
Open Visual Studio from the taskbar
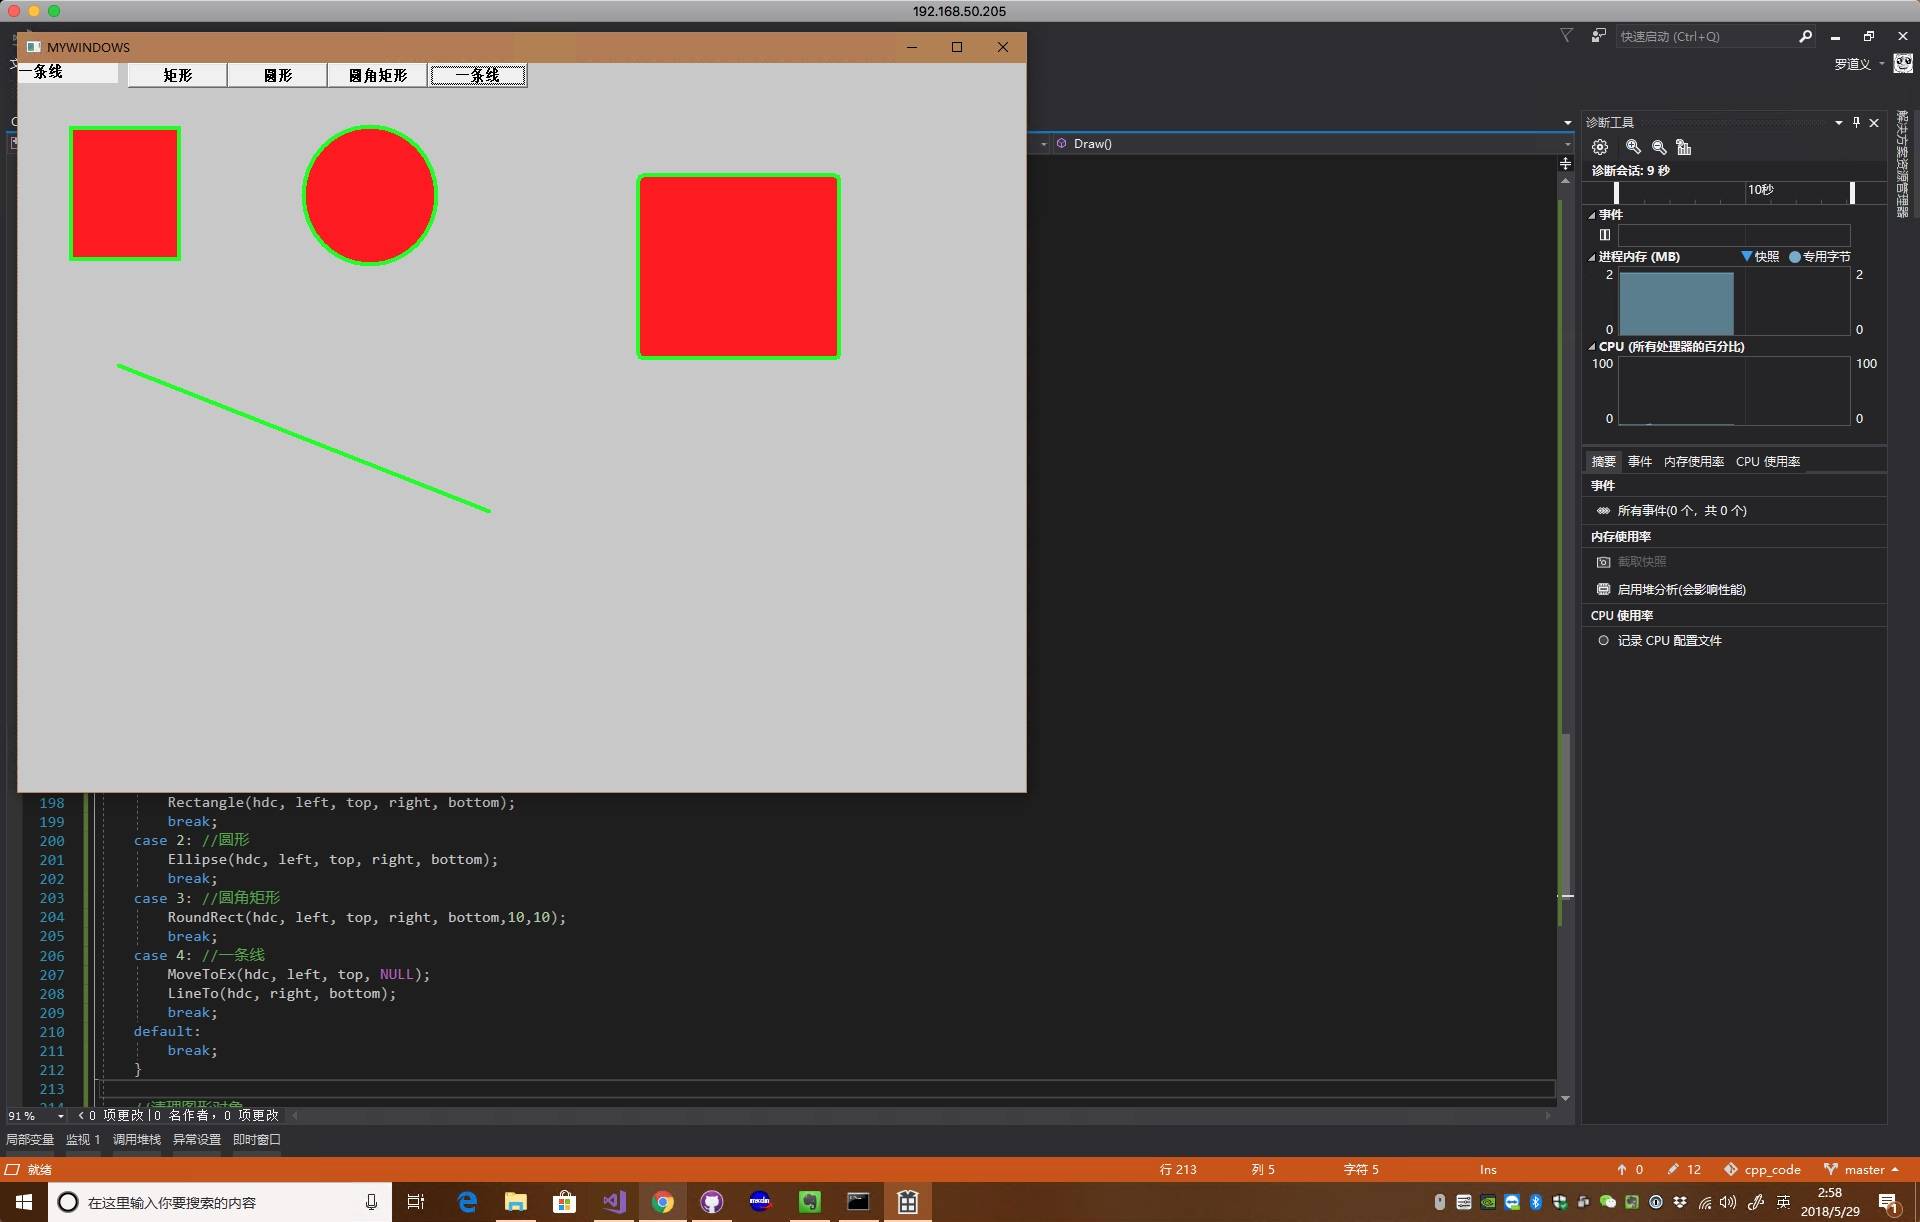coord(613,1202)
